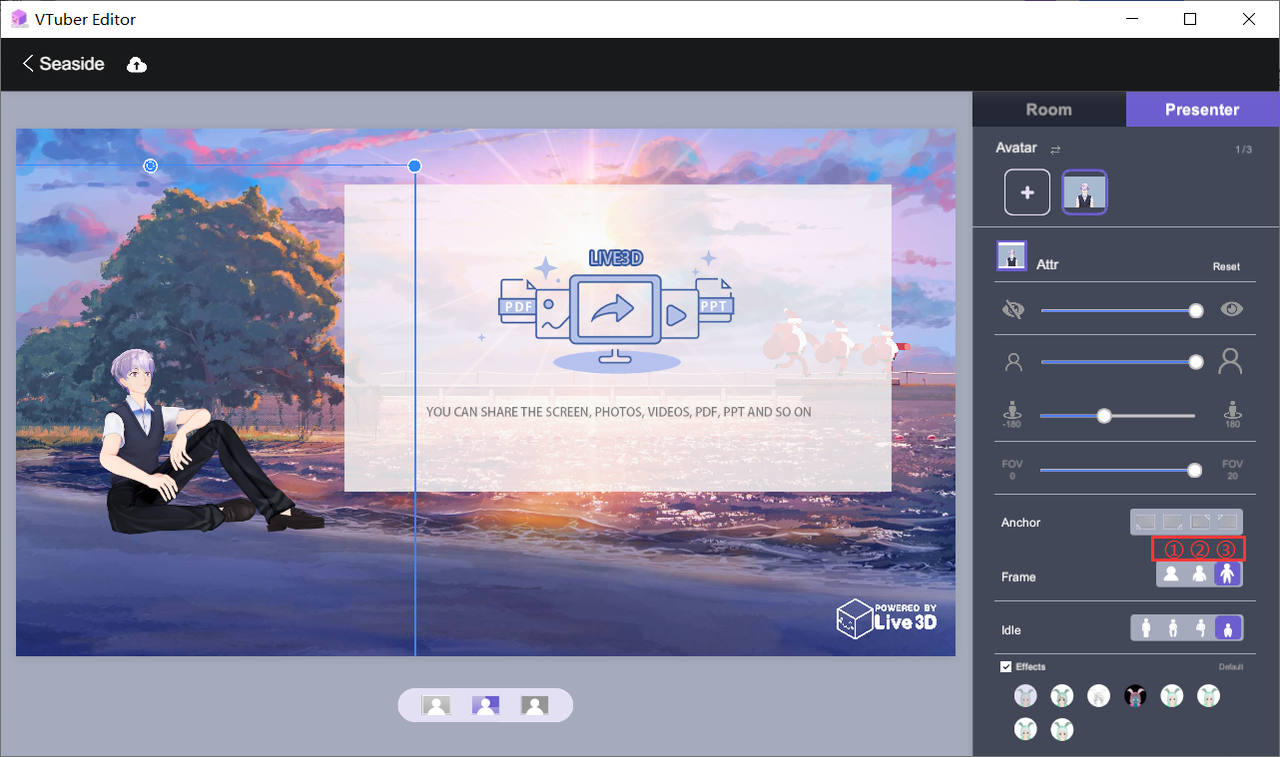The image size is (1280, 757).
Task: Open the Presenter tab
Action: [x=1203, y=109]
